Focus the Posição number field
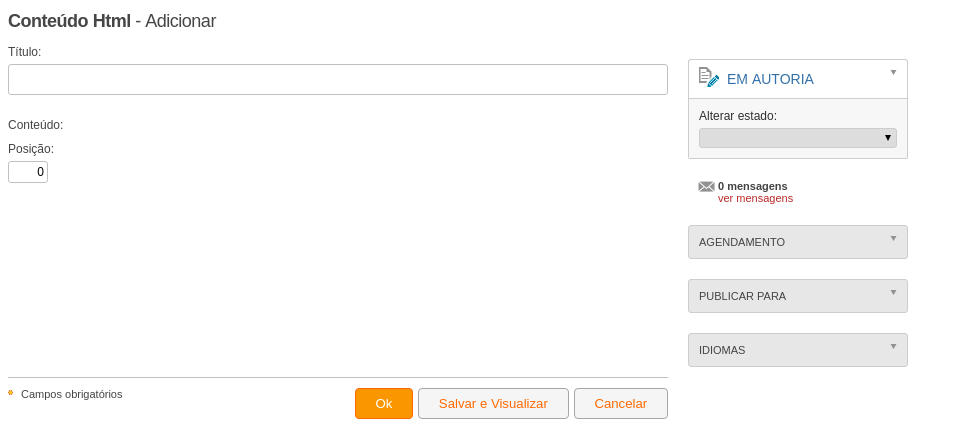 (x=28, y=172)
